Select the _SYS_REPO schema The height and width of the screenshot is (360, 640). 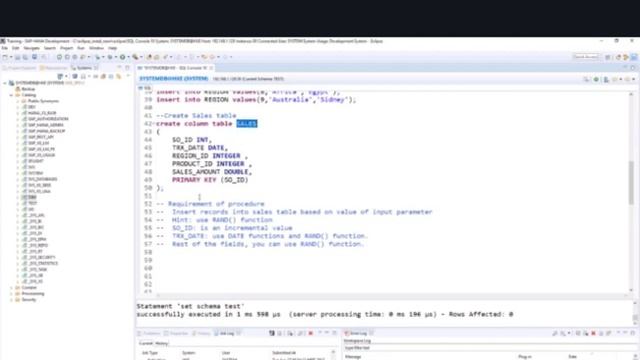coord(38,245)
